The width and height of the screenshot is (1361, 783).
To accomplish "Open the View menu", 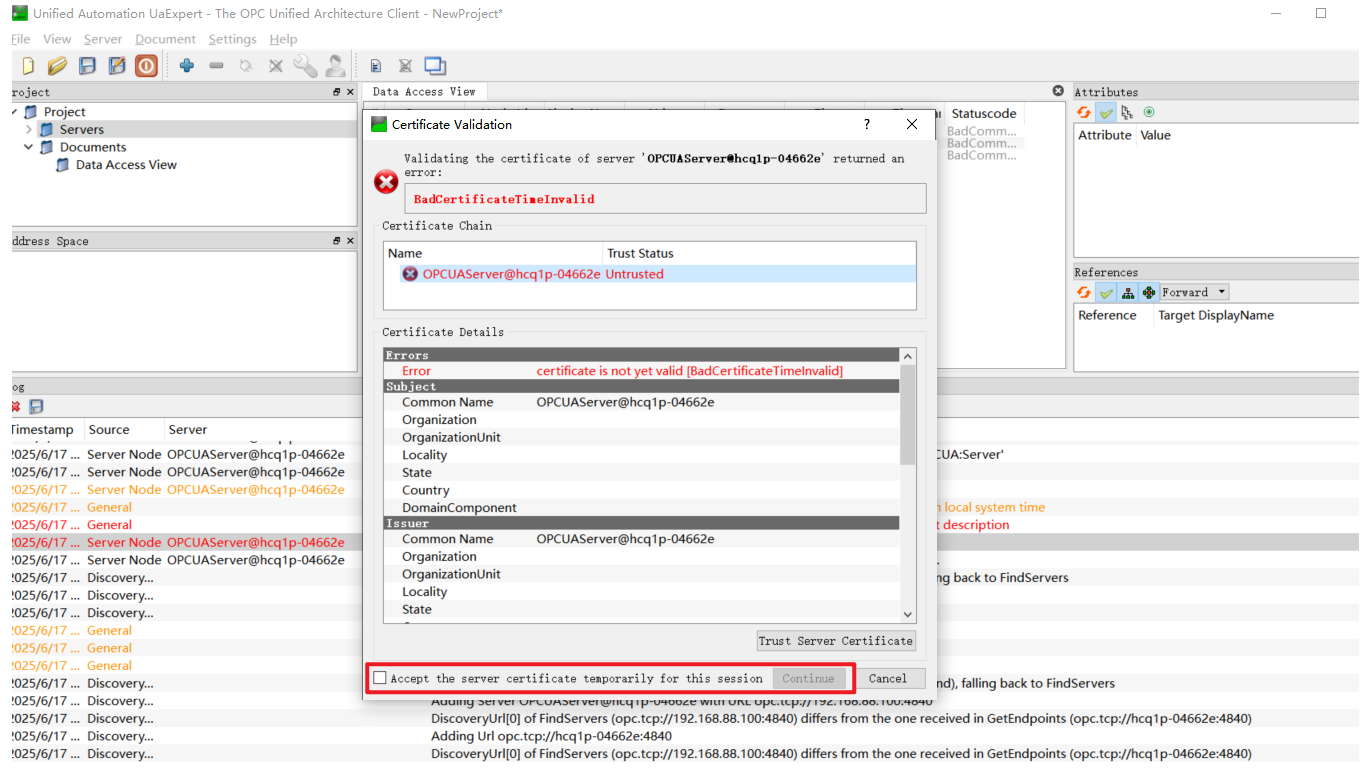I will point(57,39).
